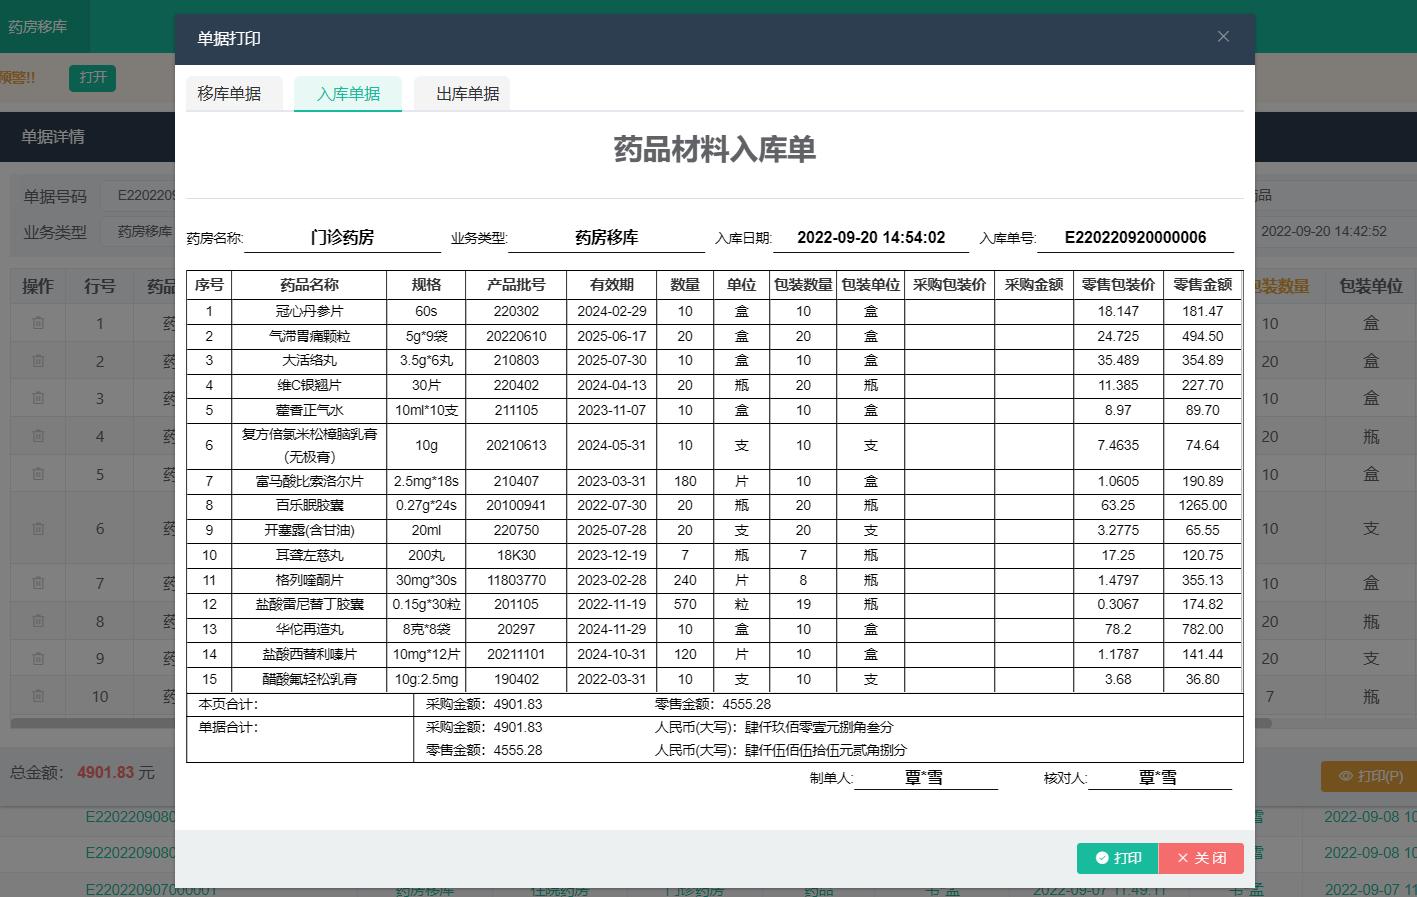Click the 冠心丹参片 cell
This screenshot has height=897, width=1417.
coord(309,312)
